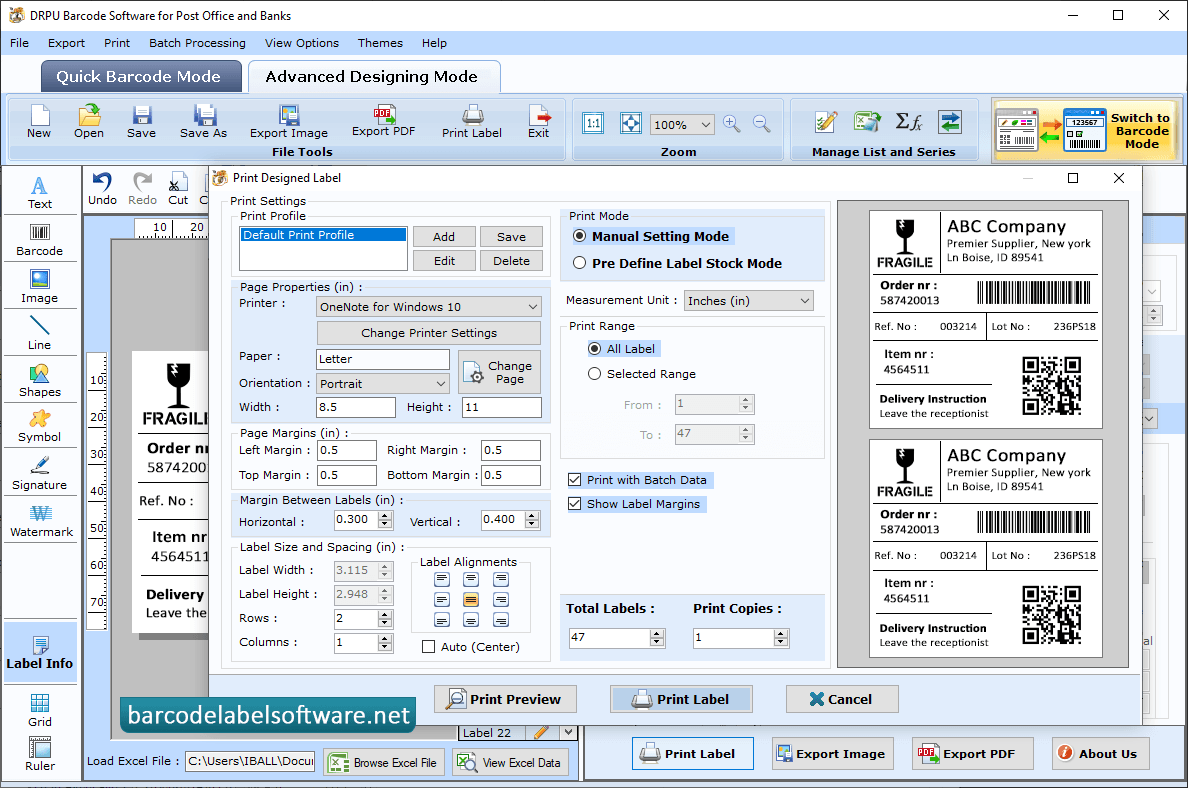Click the Save toolbar icon
The width and height of the screenshot is (1188, 788).
tap(142, 122)
